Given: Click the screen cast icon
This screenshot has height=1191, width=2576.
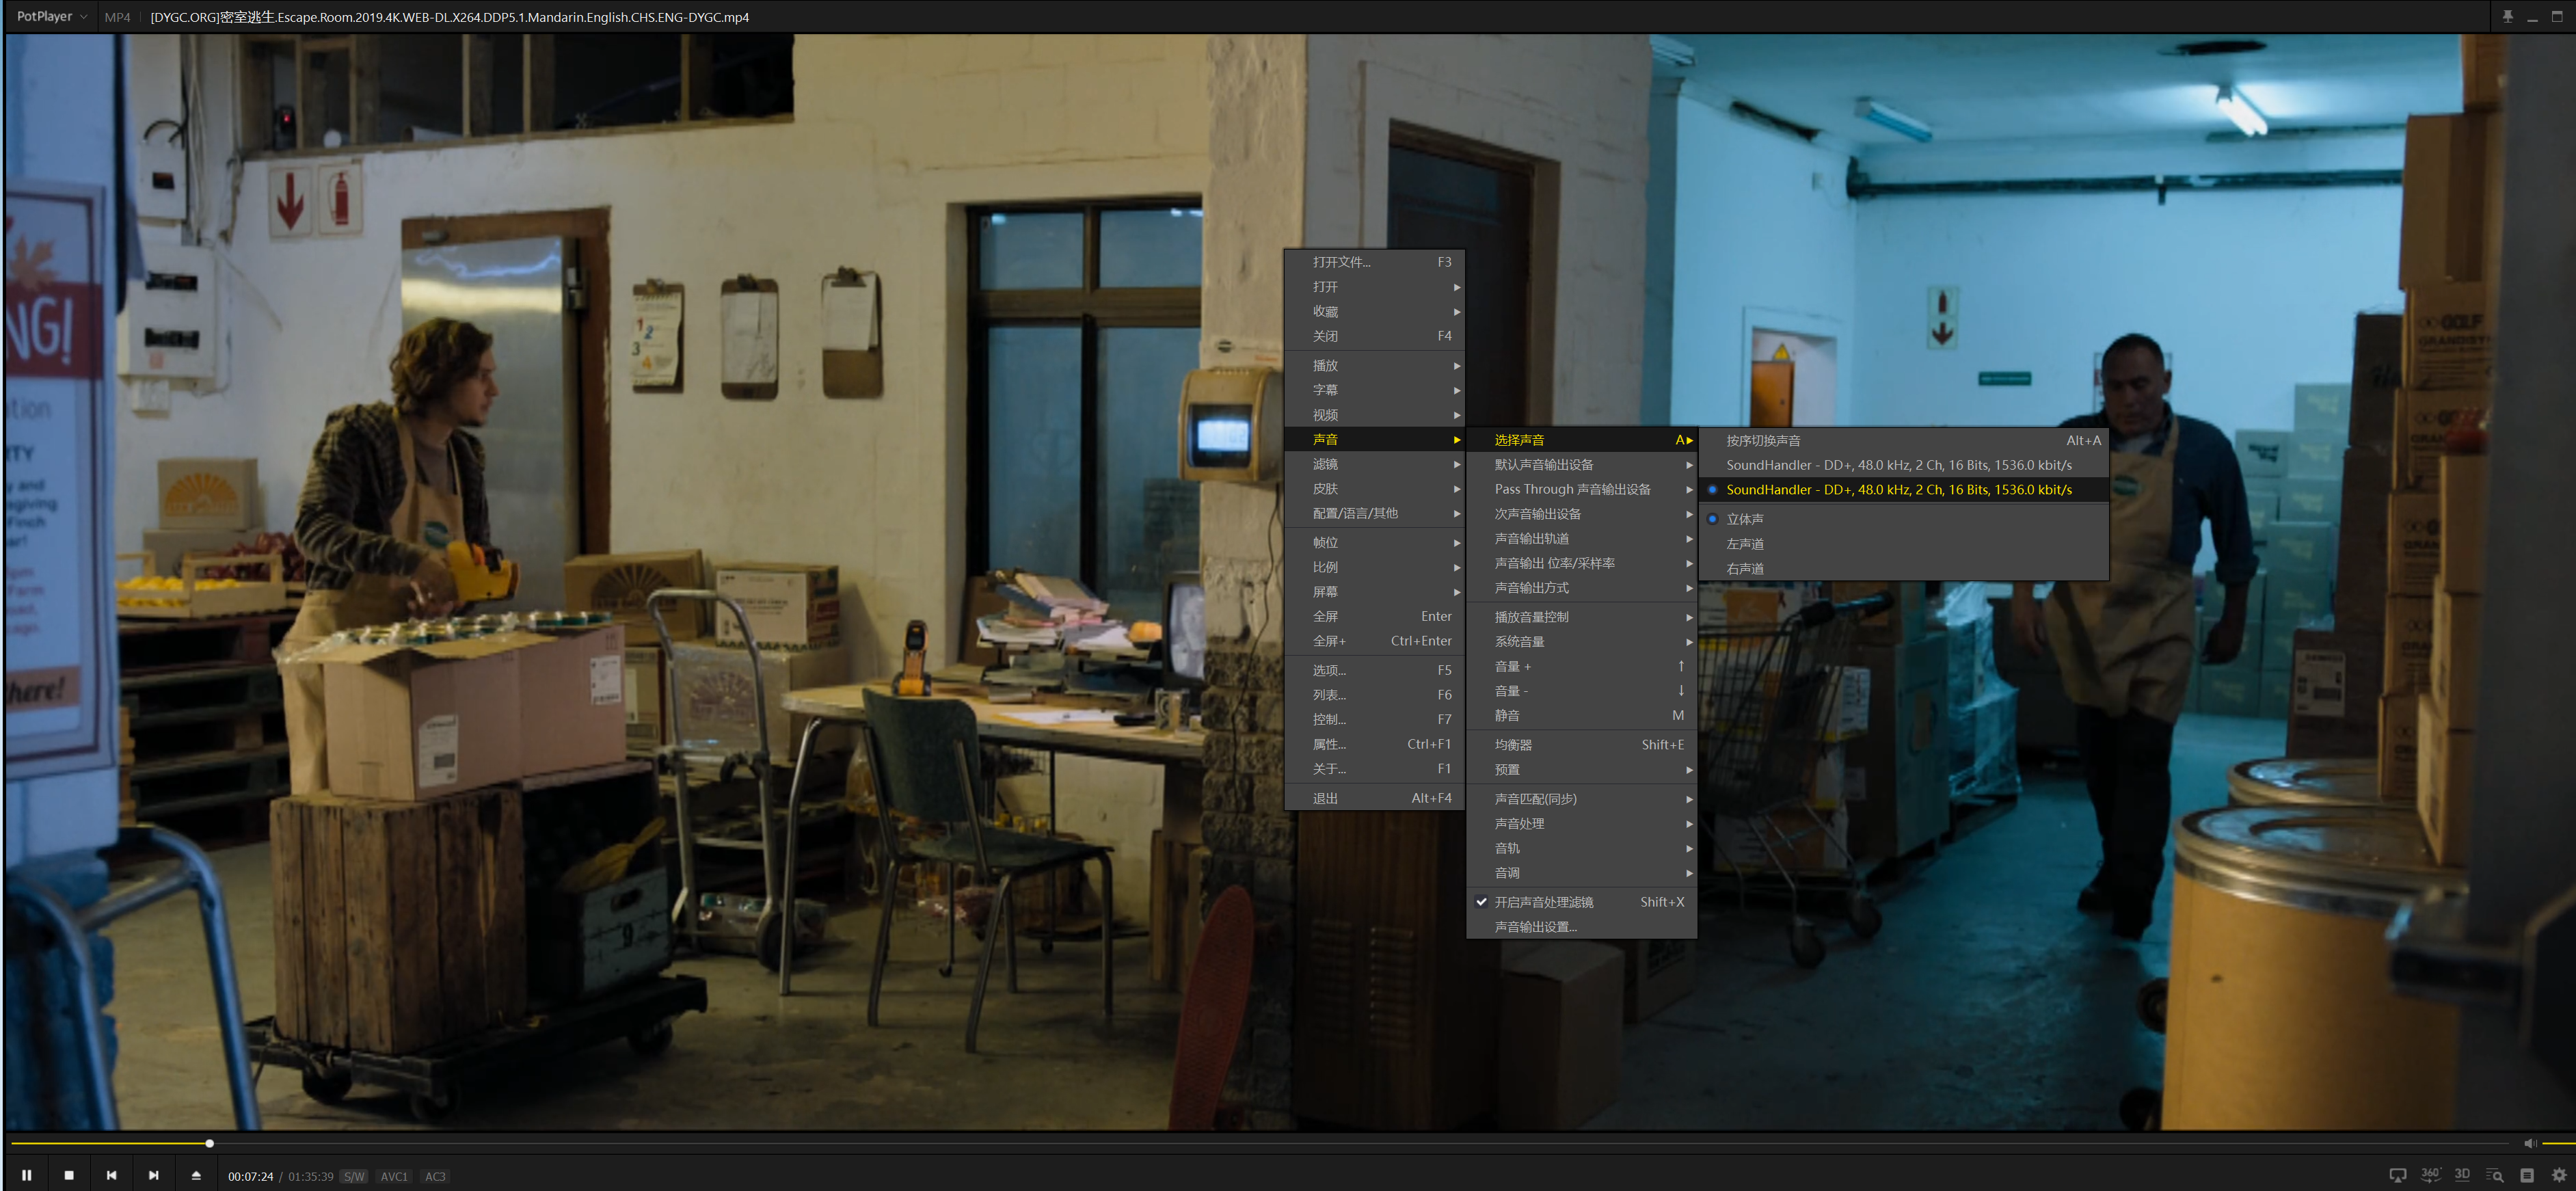Looking at the screenshot, I should coord(2398,1175).
